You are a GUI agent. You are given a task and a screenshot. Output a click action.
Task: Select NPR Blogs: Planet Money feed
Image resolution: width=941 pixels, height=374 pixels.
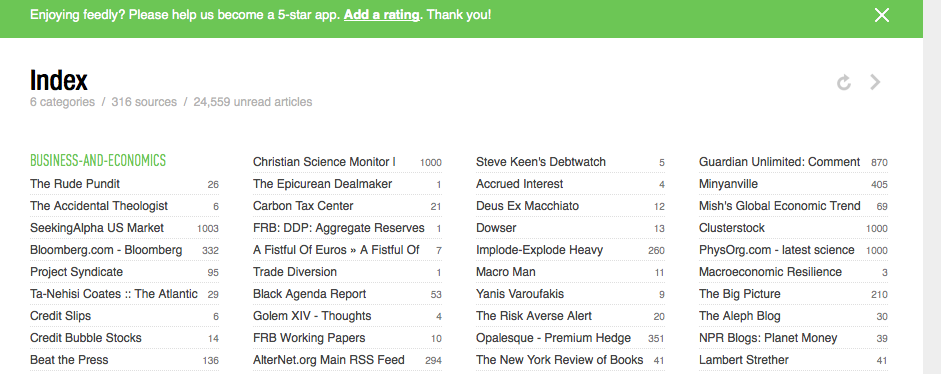tap(793, 338)
